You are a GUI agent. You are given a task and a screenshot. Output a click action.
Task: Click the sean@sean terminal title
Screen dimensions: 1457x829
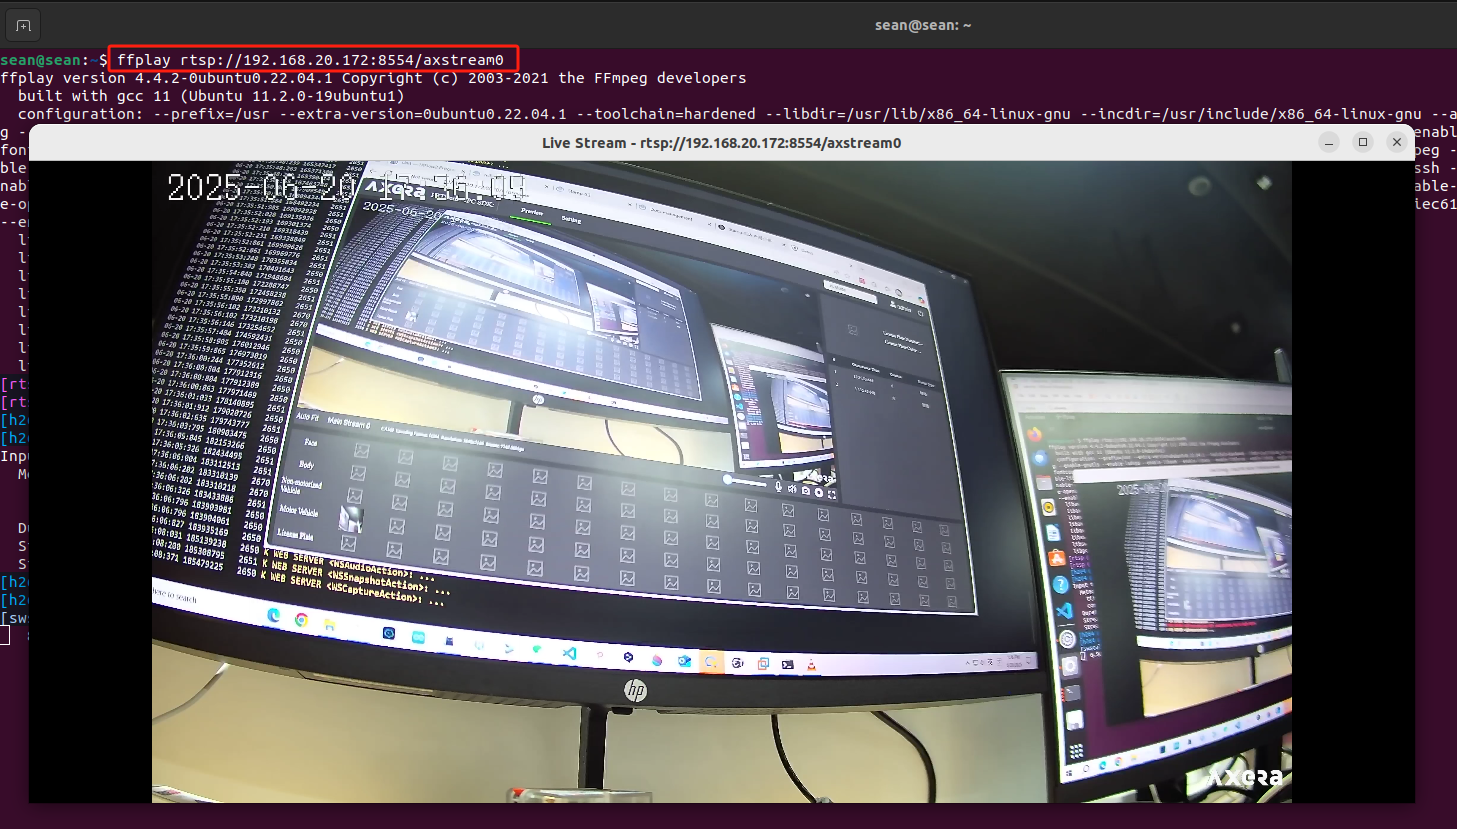(922, 25)
